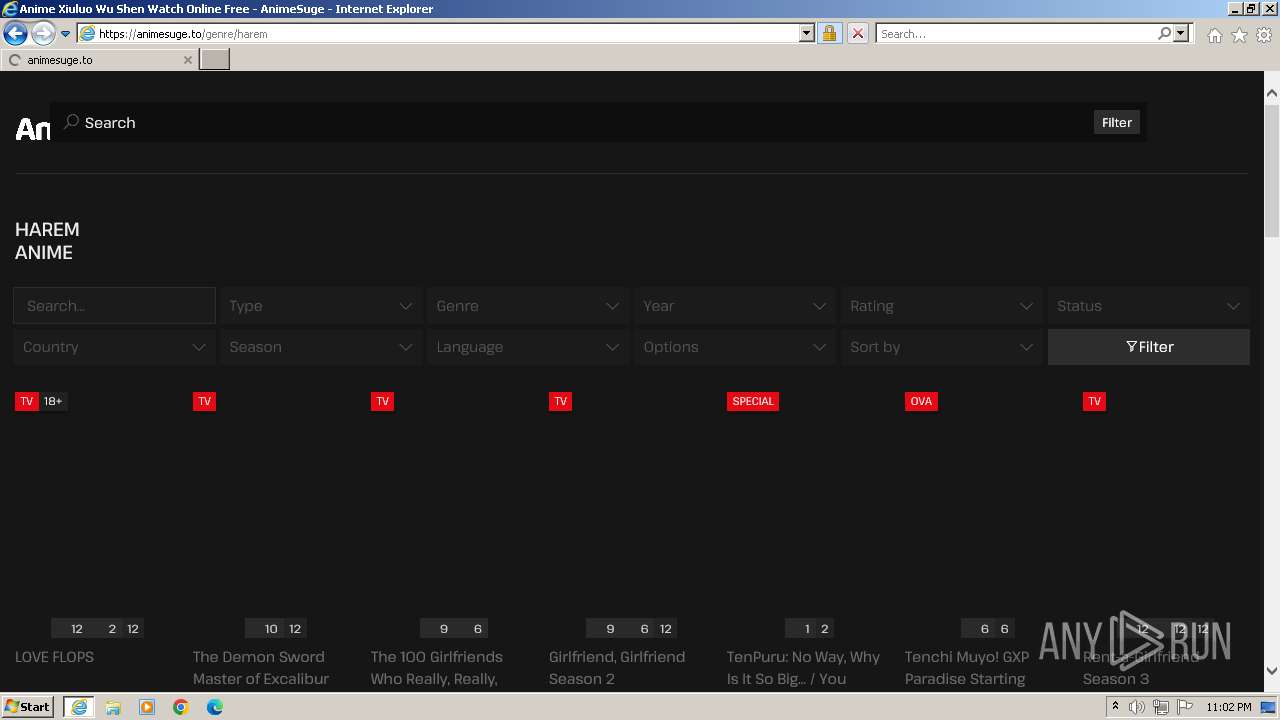This screenshot has width=1280, height=720.
Task: Expand the Type dropdown
Action: pos(321,306)
